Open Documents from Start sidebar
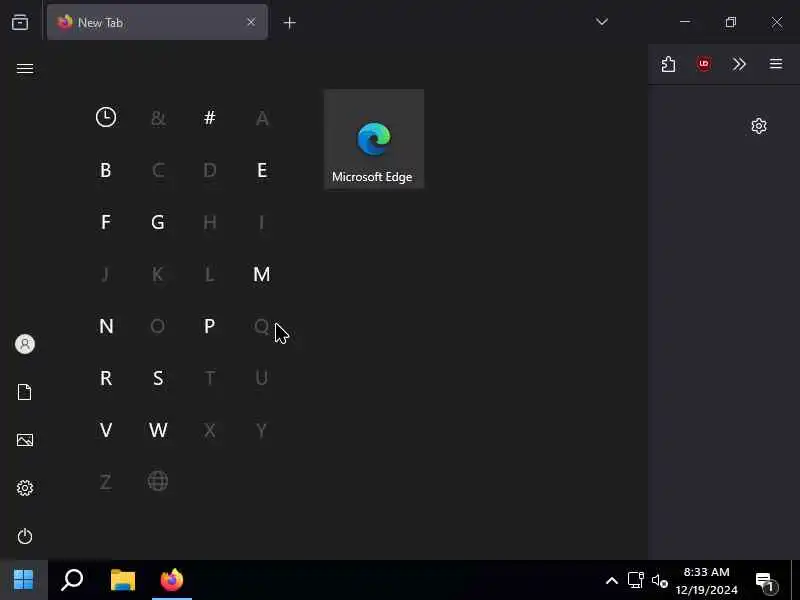The height and width of the screenshot is (600, 800). pos(24,392)
